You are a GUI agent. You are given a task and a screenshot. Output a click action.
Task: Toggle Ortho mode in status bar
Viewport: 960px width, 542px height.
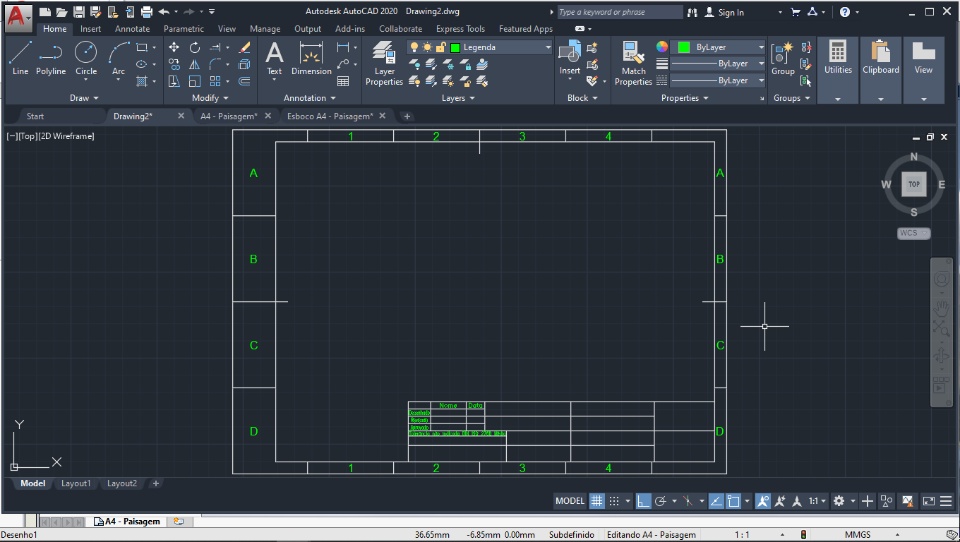coord(643,501)
